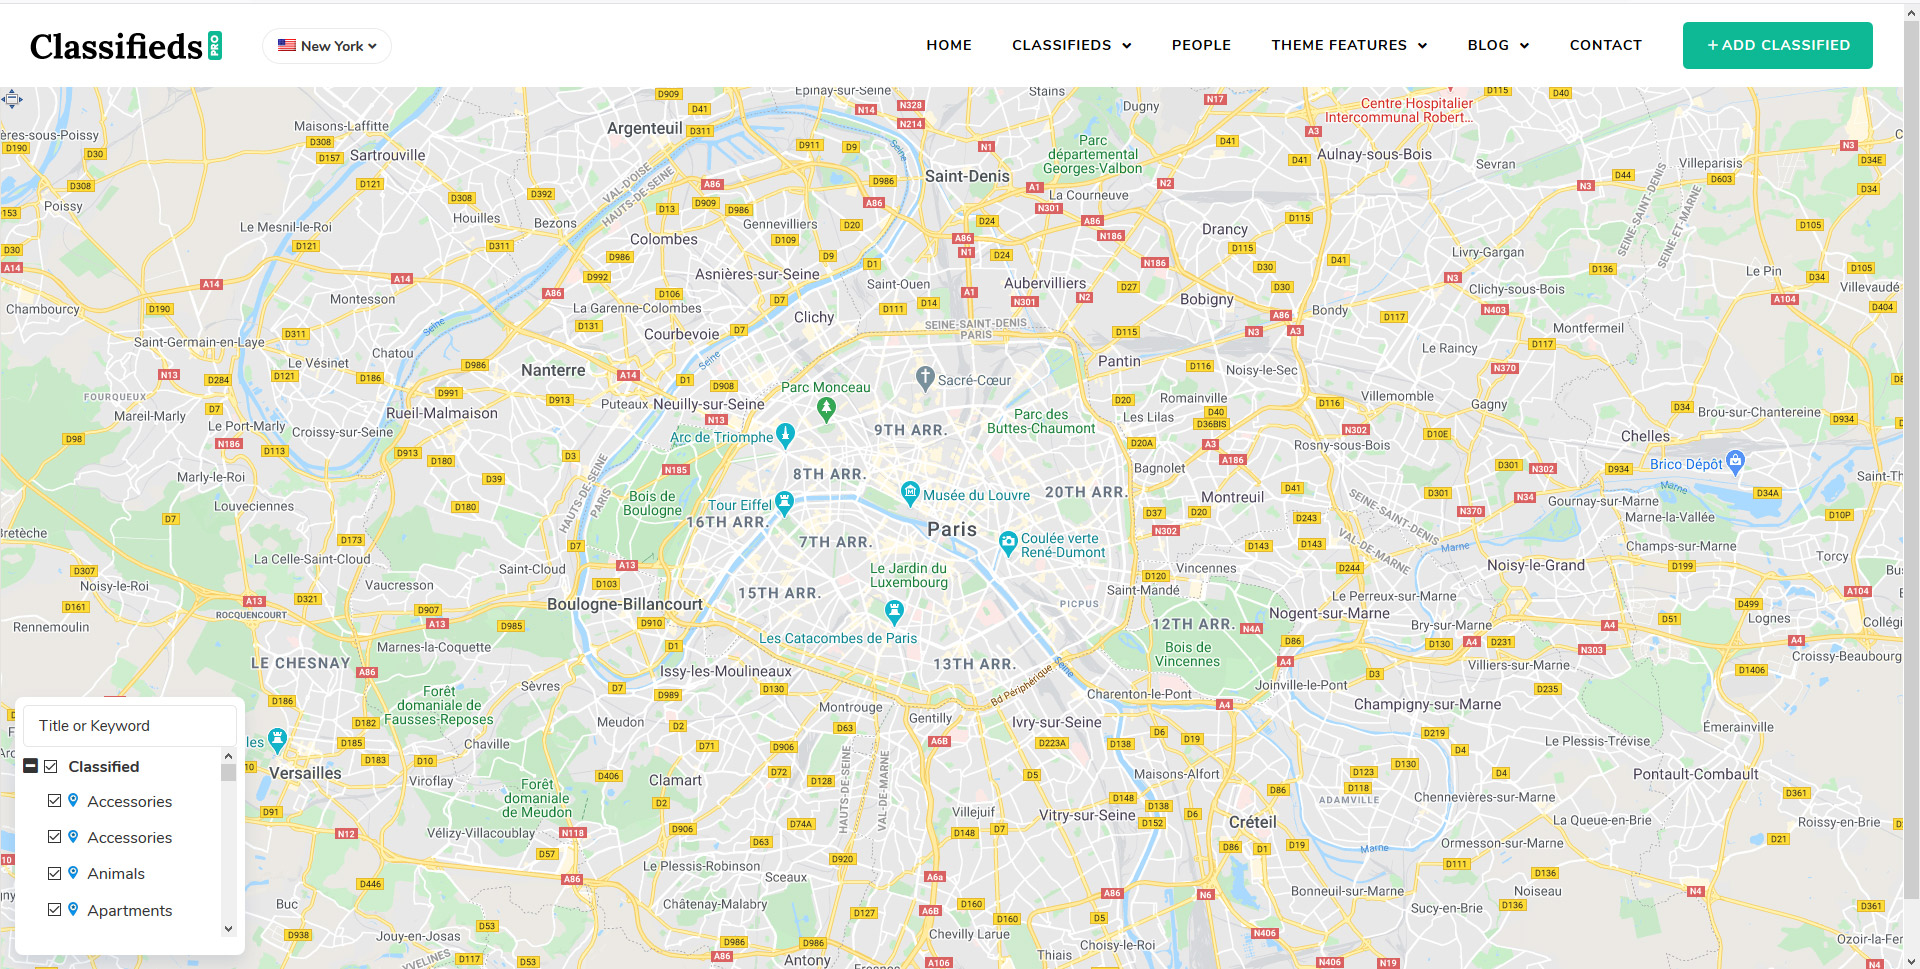Click the category list scroll-down arrow

point(228,929)
